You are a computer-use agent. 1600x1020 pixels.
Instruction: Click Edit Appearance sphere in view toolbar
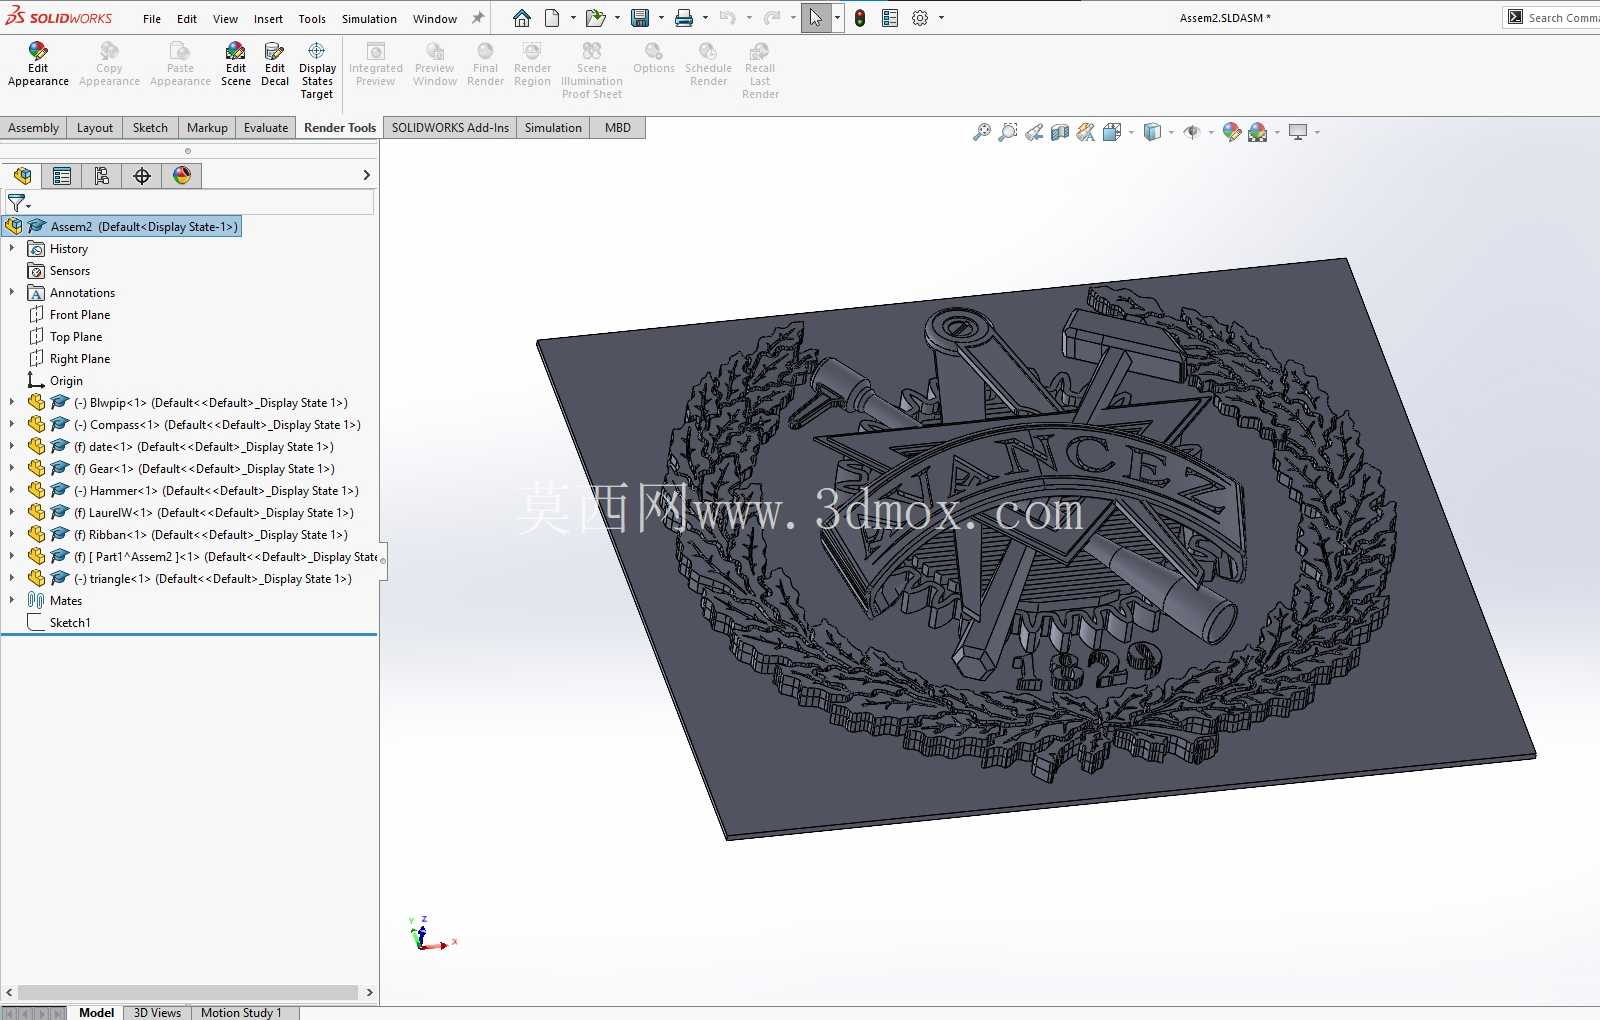tap(1232, 132)
